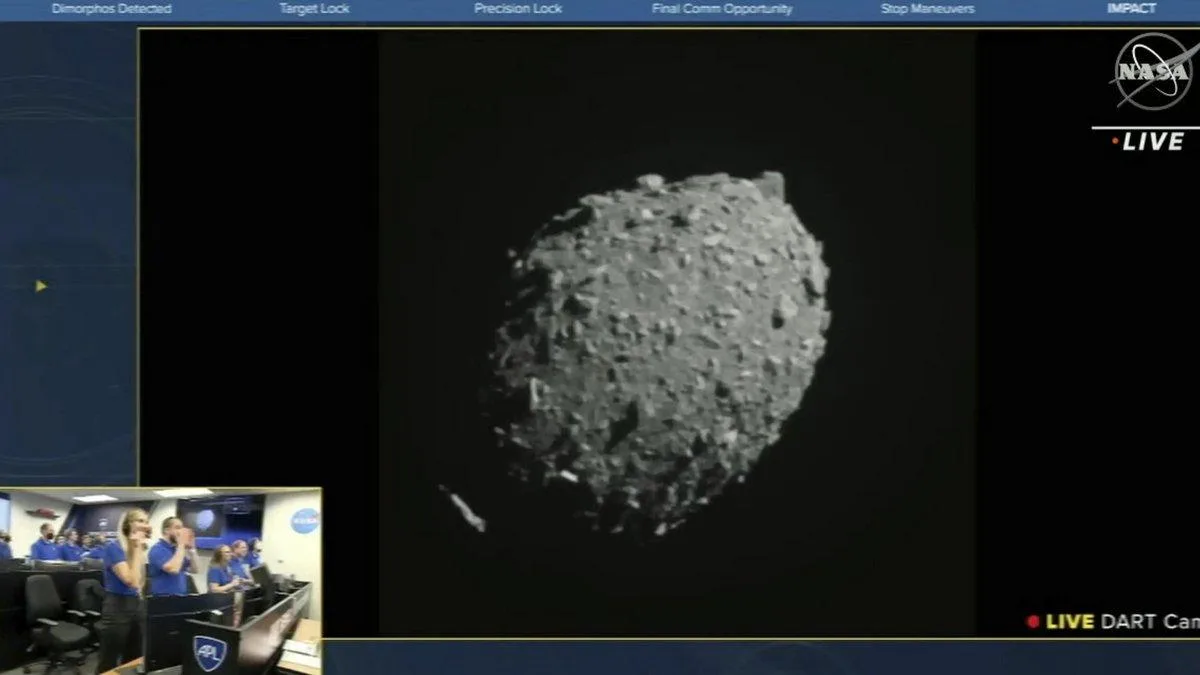Screen dimensions: 1200x675
Task: Click the APL shield logo on the desk
Action: coord(210,651)
